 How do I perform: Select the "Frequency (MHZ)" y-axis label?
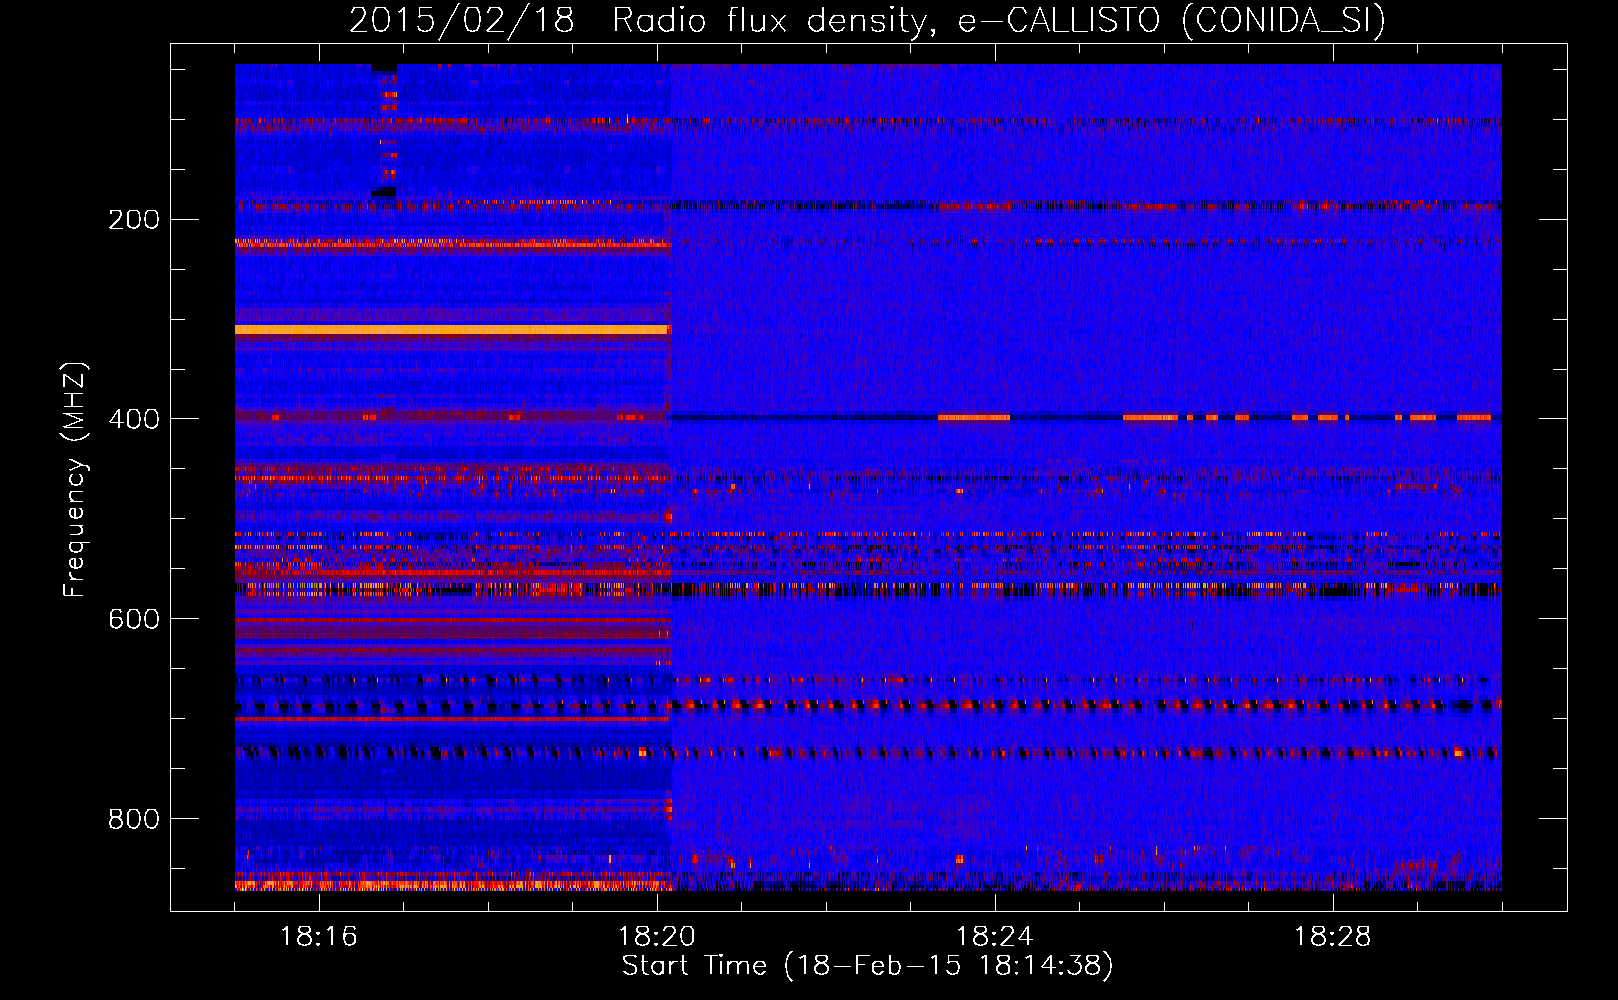(75, 480)
